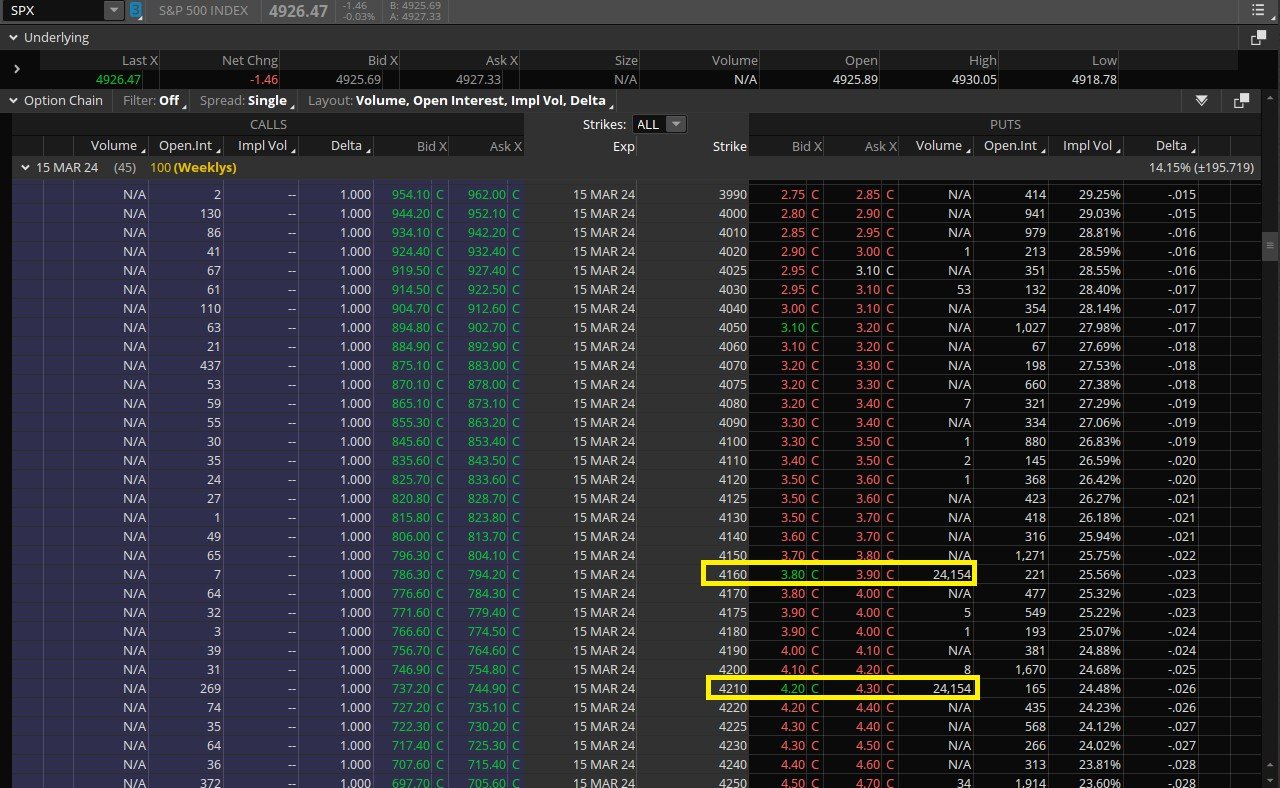Click the 4210 strike call bid 737.20
Viewport: 1280px width, 788px height.
click(410, 688)
